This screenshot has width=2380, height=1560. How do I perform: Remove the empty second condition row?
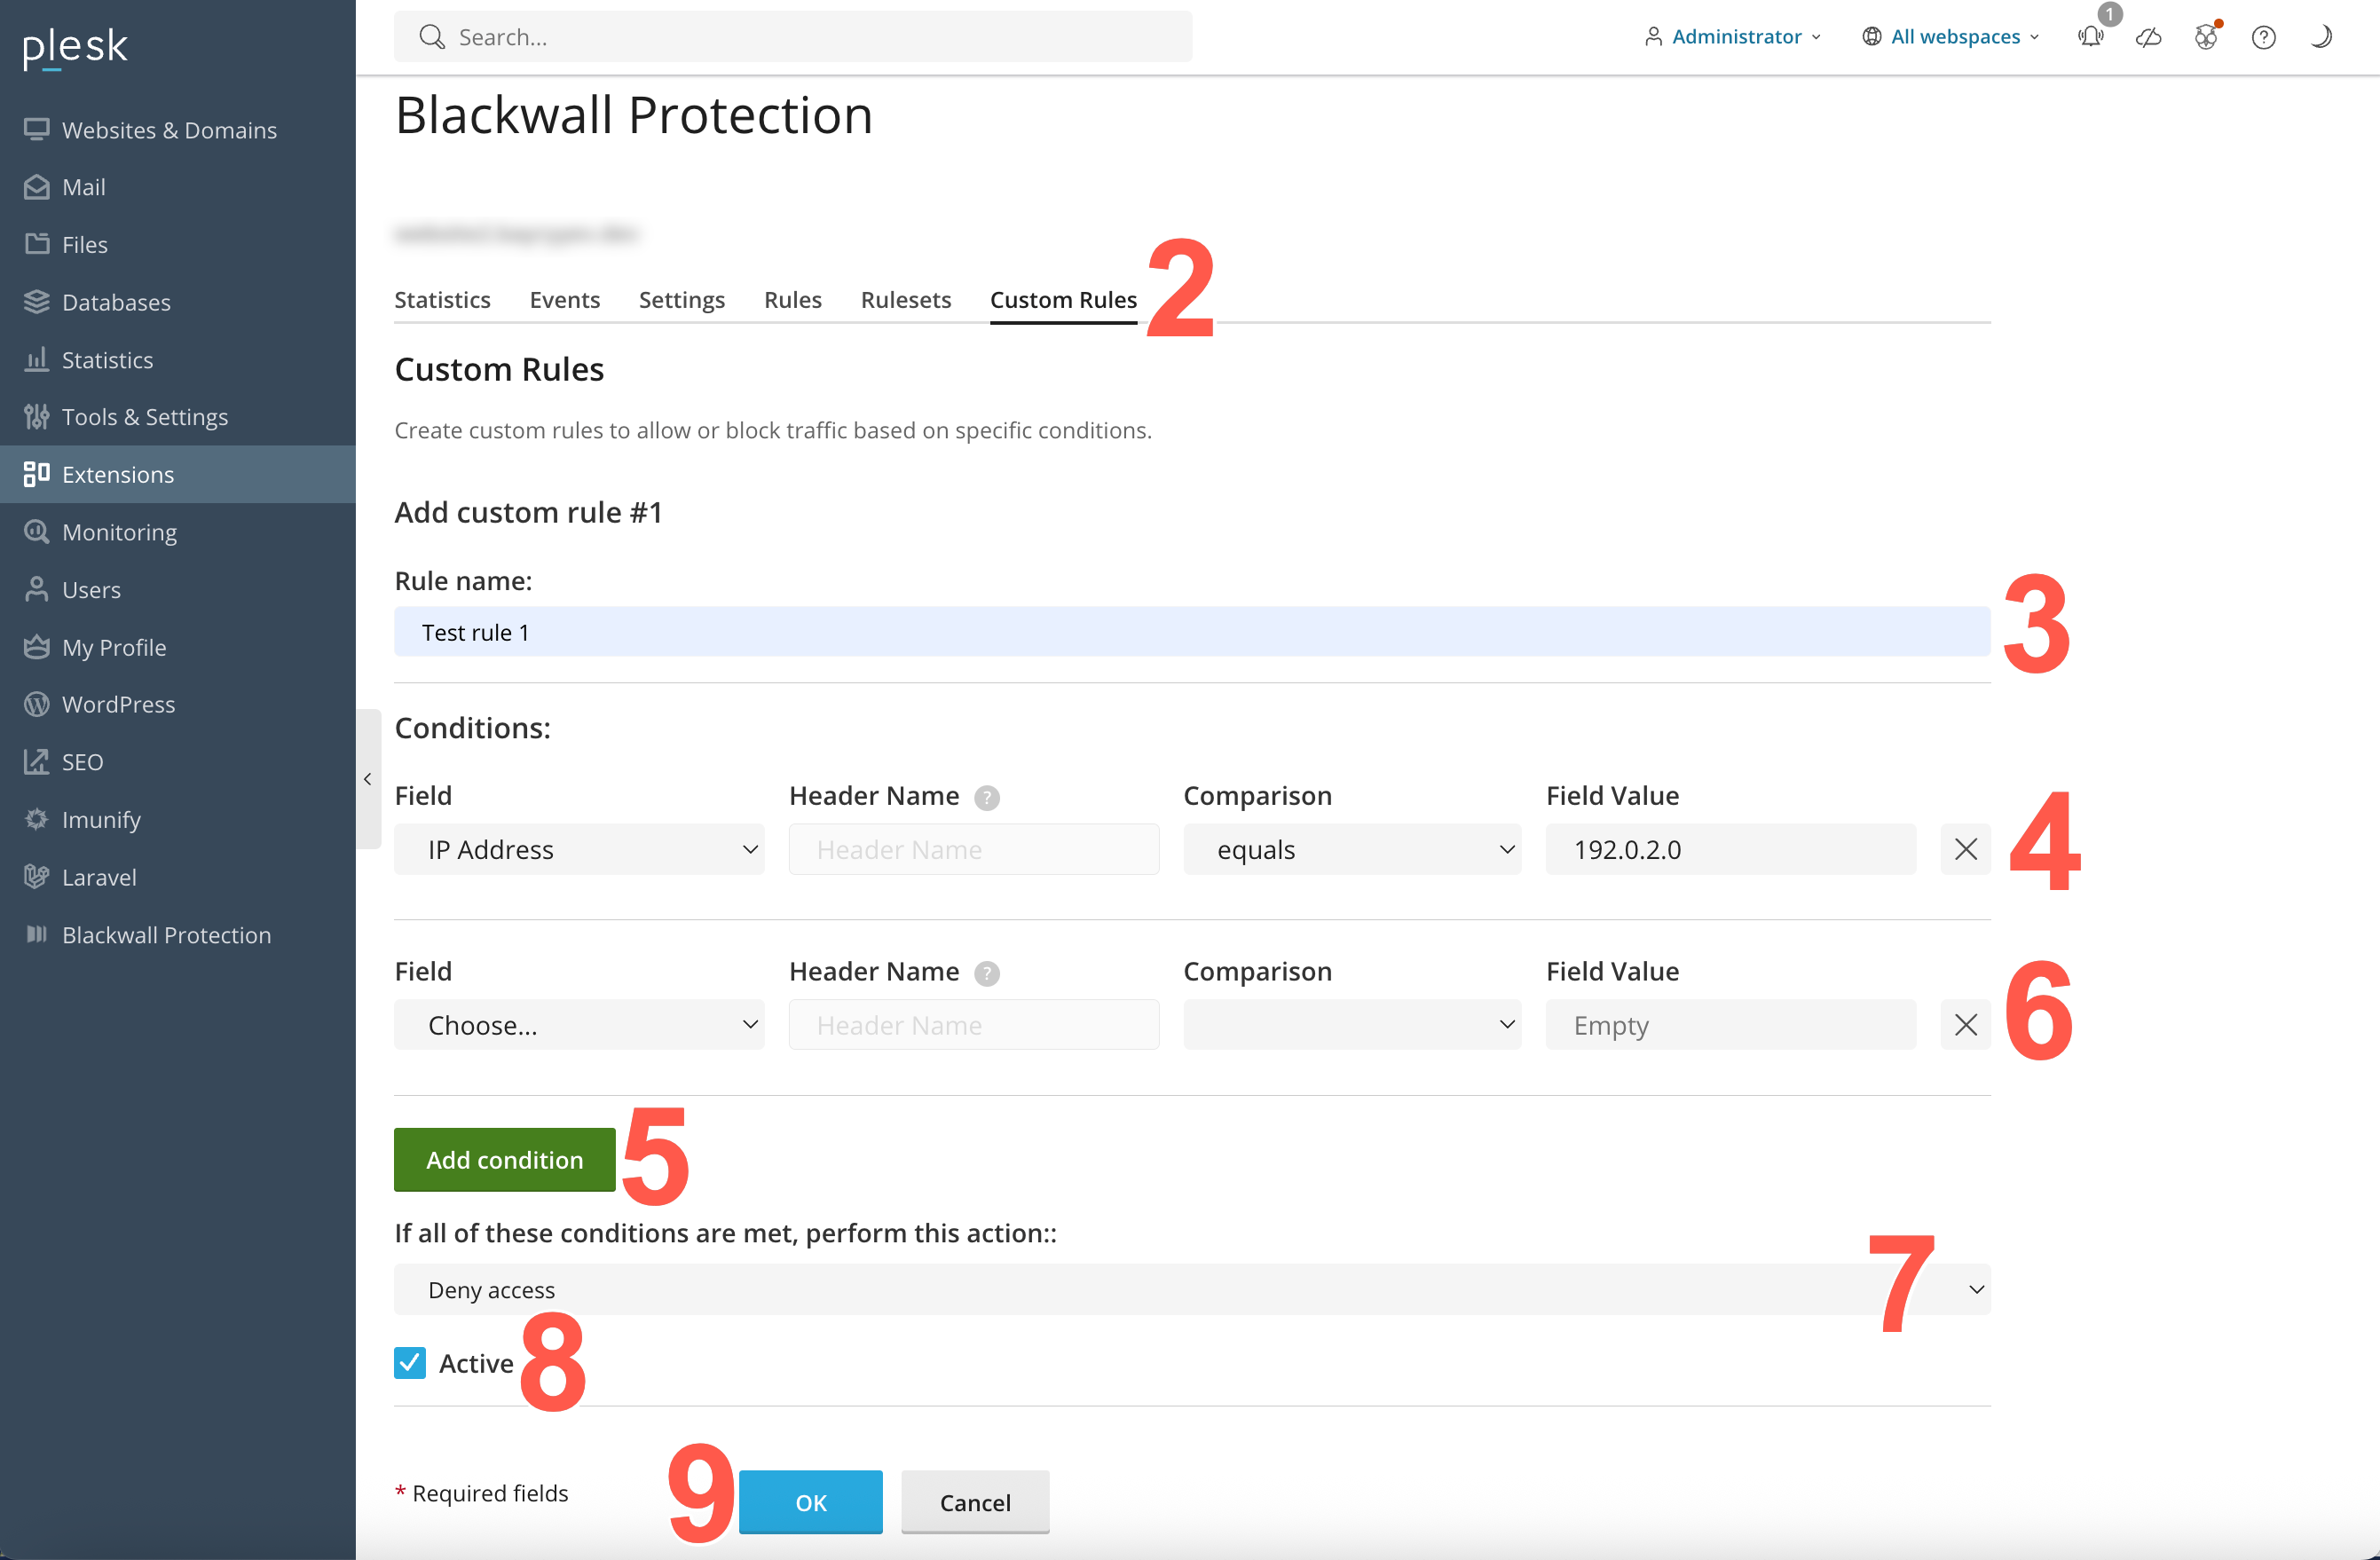point(1965,1025)
